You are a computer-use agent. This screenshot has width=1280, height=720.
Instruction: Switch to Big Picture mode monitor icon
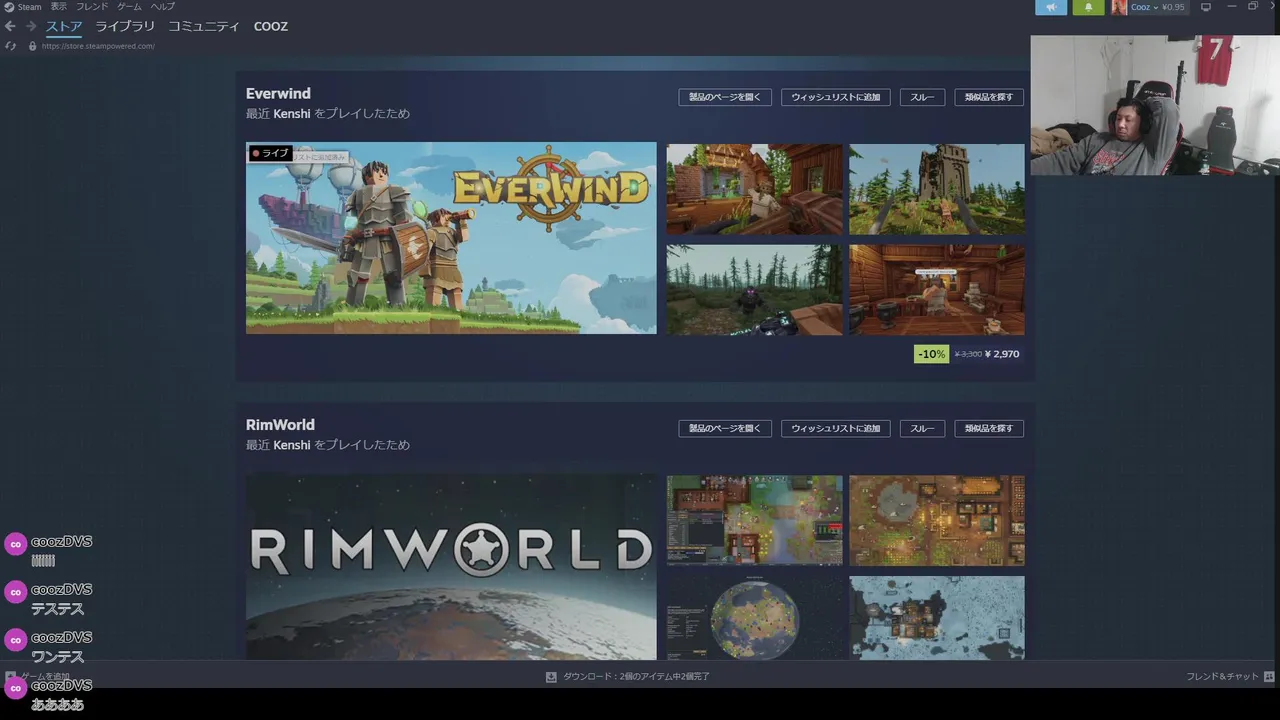(1206, 7)
